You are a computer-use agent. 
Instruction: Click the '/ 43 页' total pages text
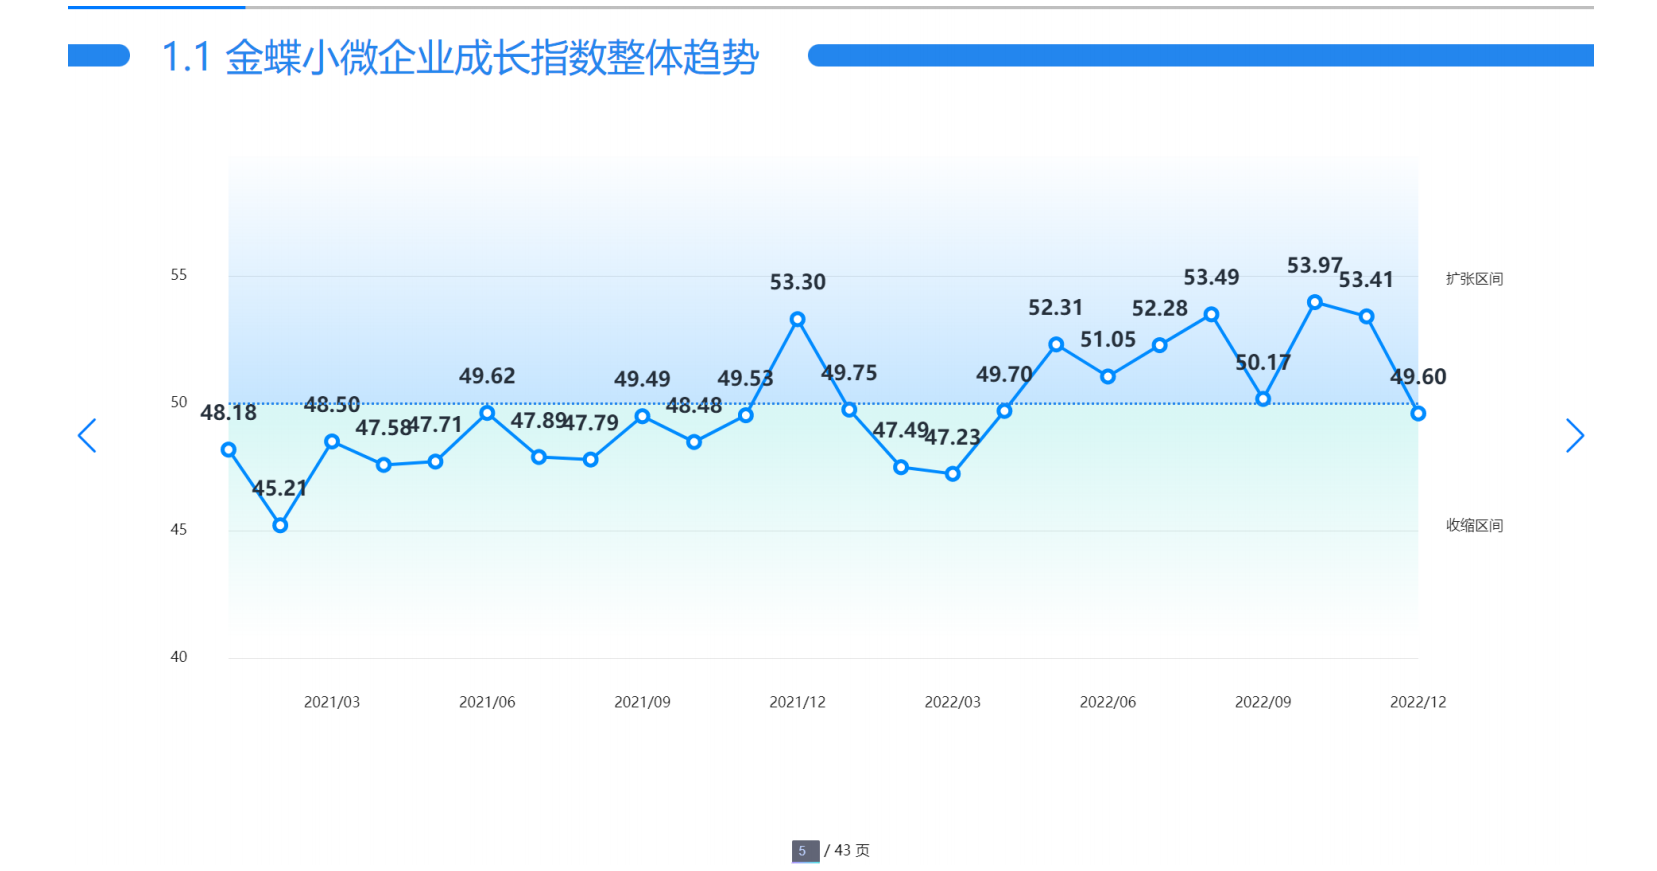point(847,851)
